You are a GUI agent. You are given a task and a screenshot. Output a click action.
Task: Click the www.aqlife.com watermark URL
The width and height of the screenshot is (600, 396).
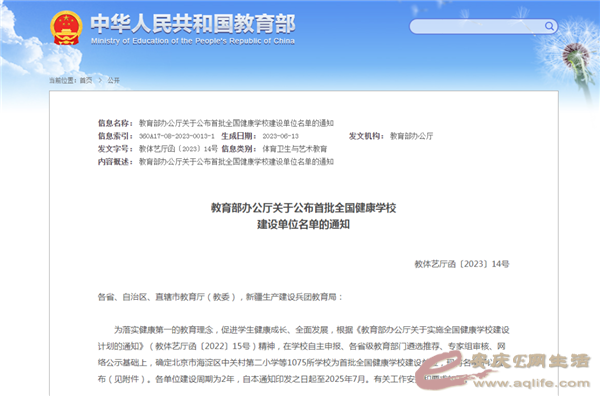point(532,383)
